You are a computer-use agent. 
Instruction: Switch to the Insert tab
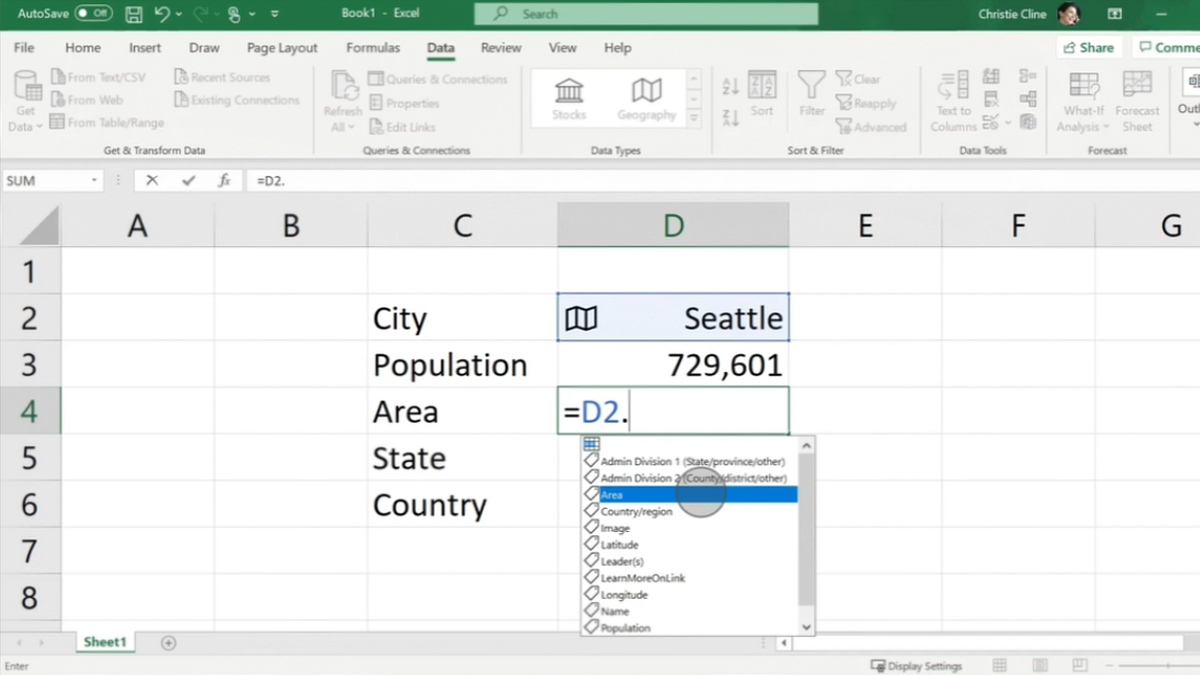145,47
